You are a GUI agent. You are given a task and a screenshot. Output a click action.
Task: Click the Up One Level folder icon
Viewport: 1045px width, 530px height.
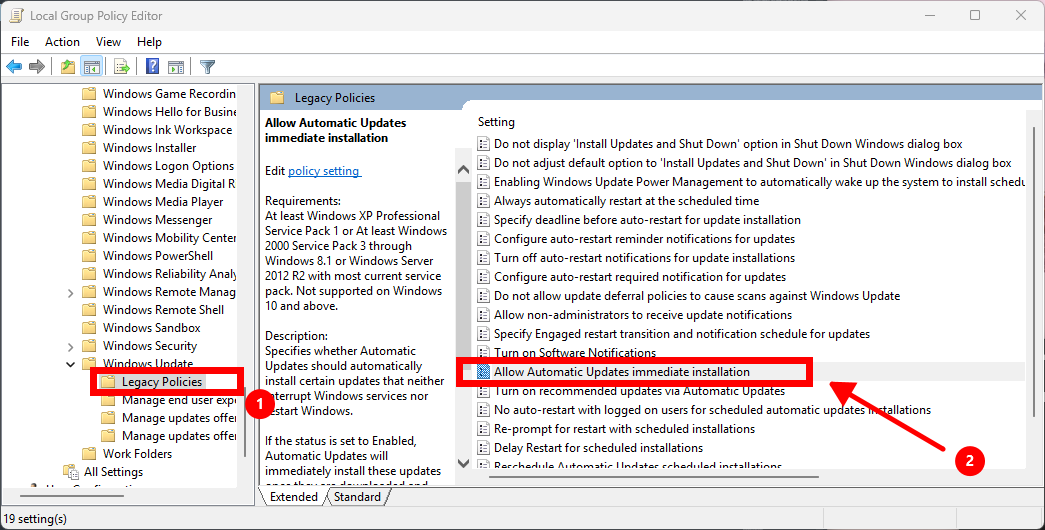coord(67,67)
